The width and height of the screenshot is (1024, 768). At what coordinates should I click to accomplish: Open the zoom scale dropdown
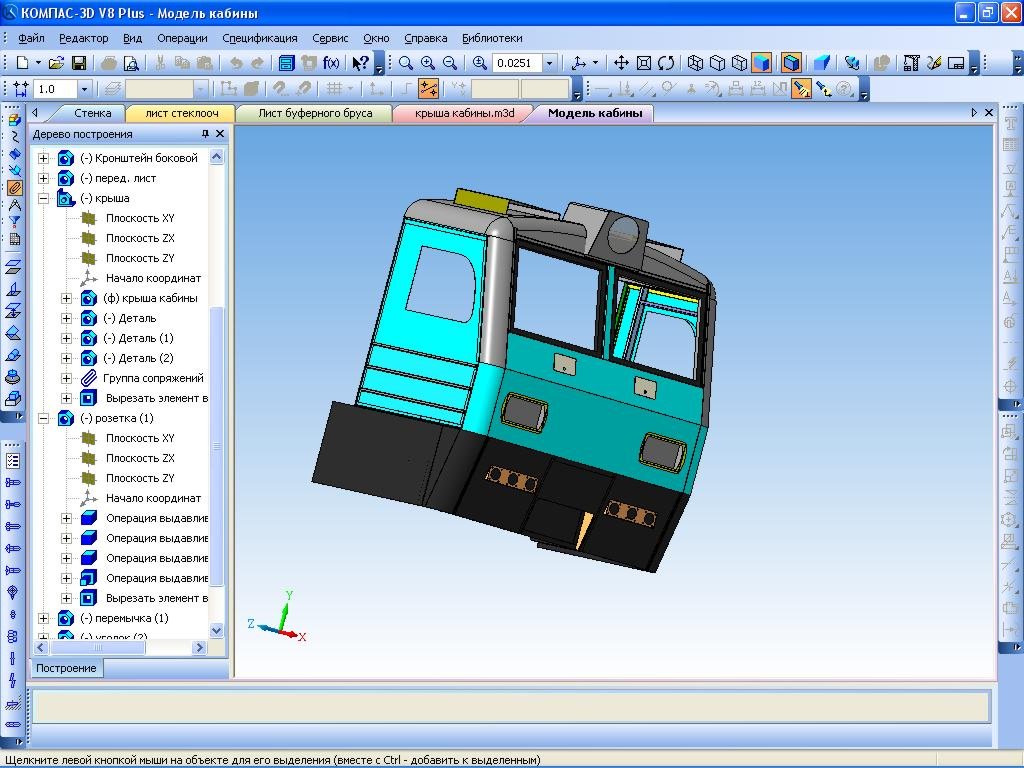(549, 63)
